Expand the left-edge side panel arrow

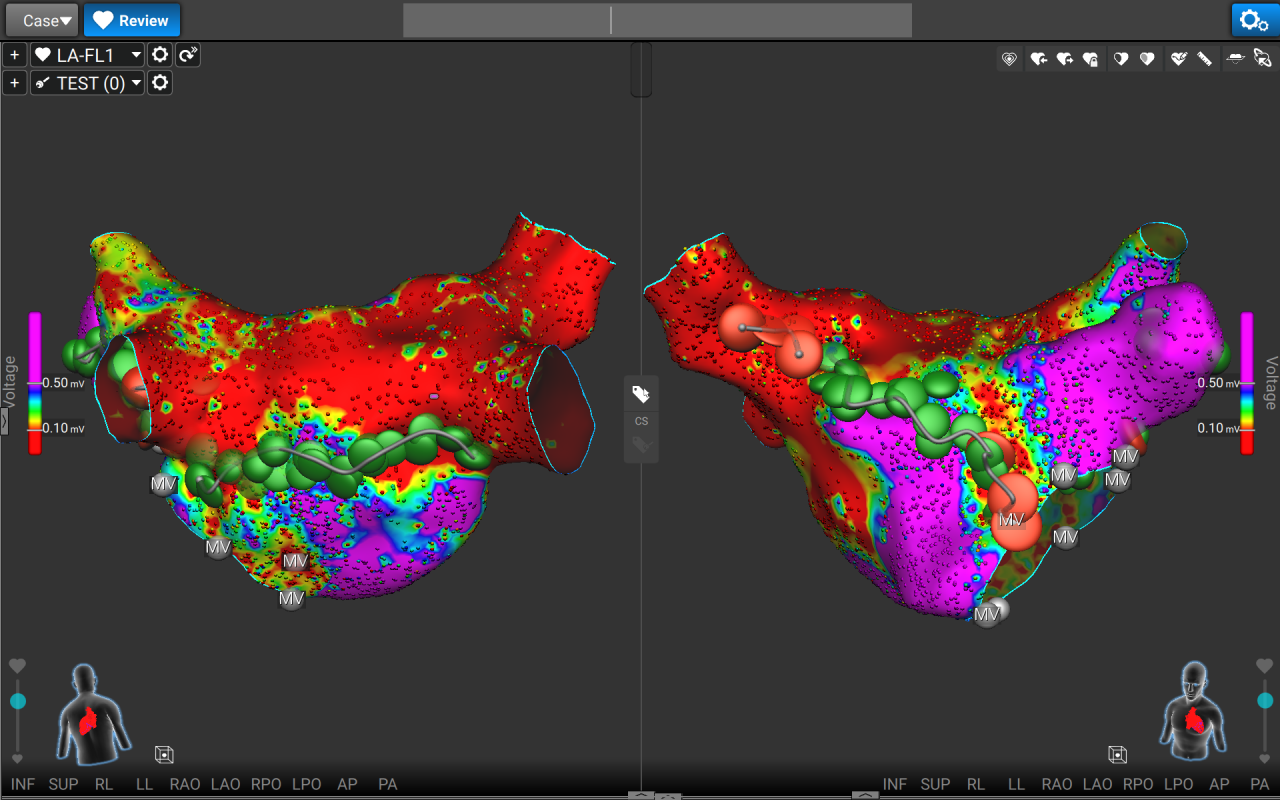pos(4,422)
